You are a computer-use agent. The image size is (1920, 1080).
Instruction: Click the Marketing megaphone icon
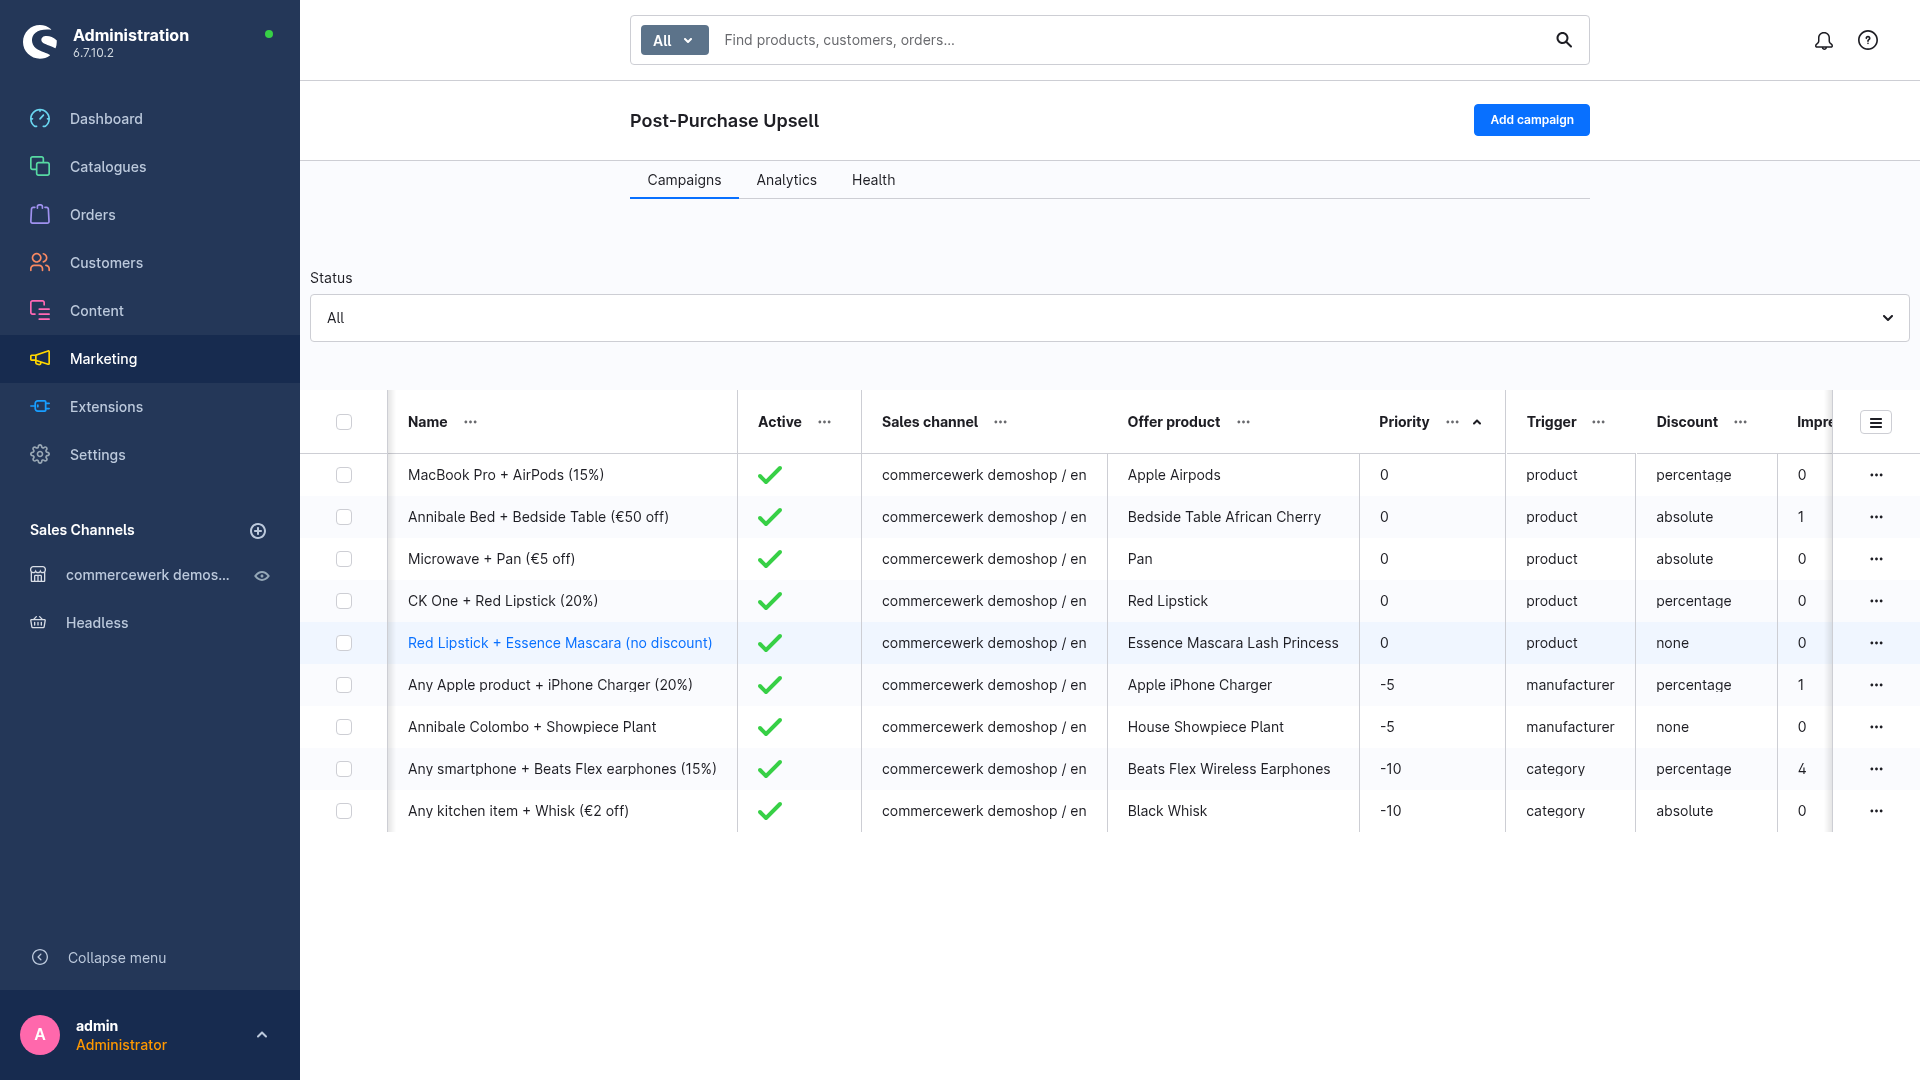(x=40, y=359)
